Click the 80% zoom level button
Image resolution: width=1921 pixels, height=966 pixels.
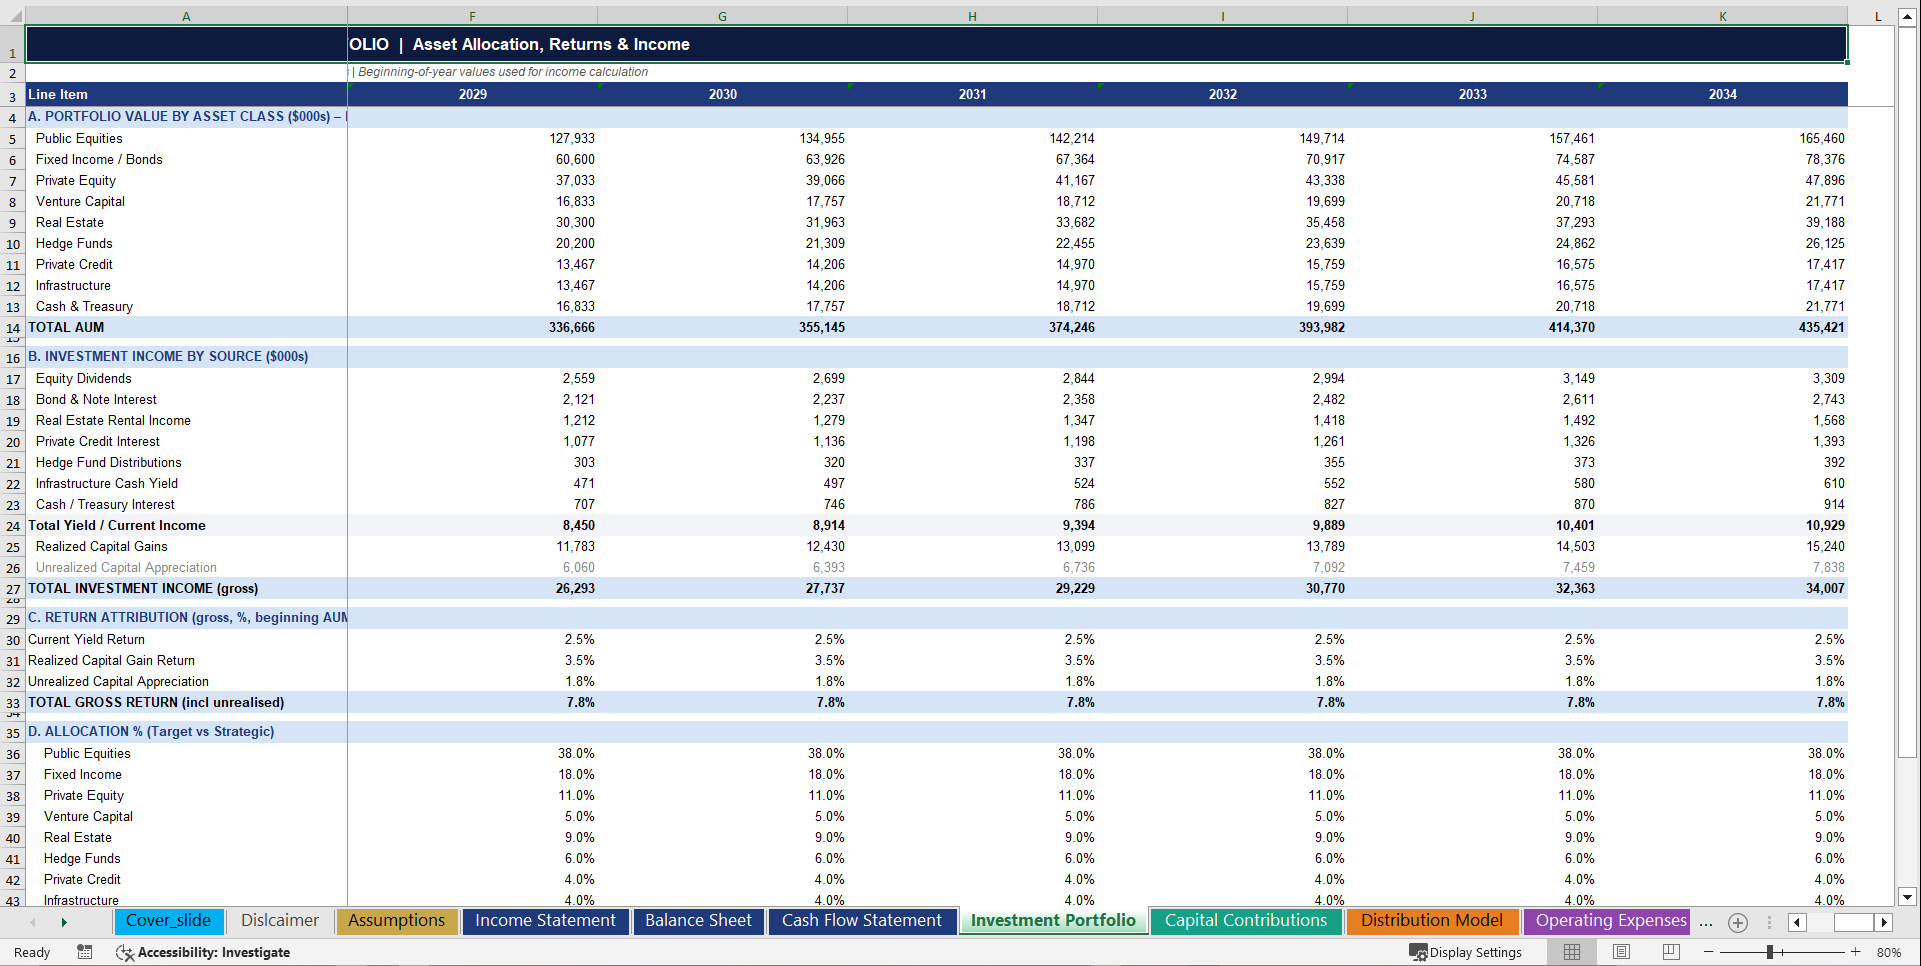tap(1888, 952)
